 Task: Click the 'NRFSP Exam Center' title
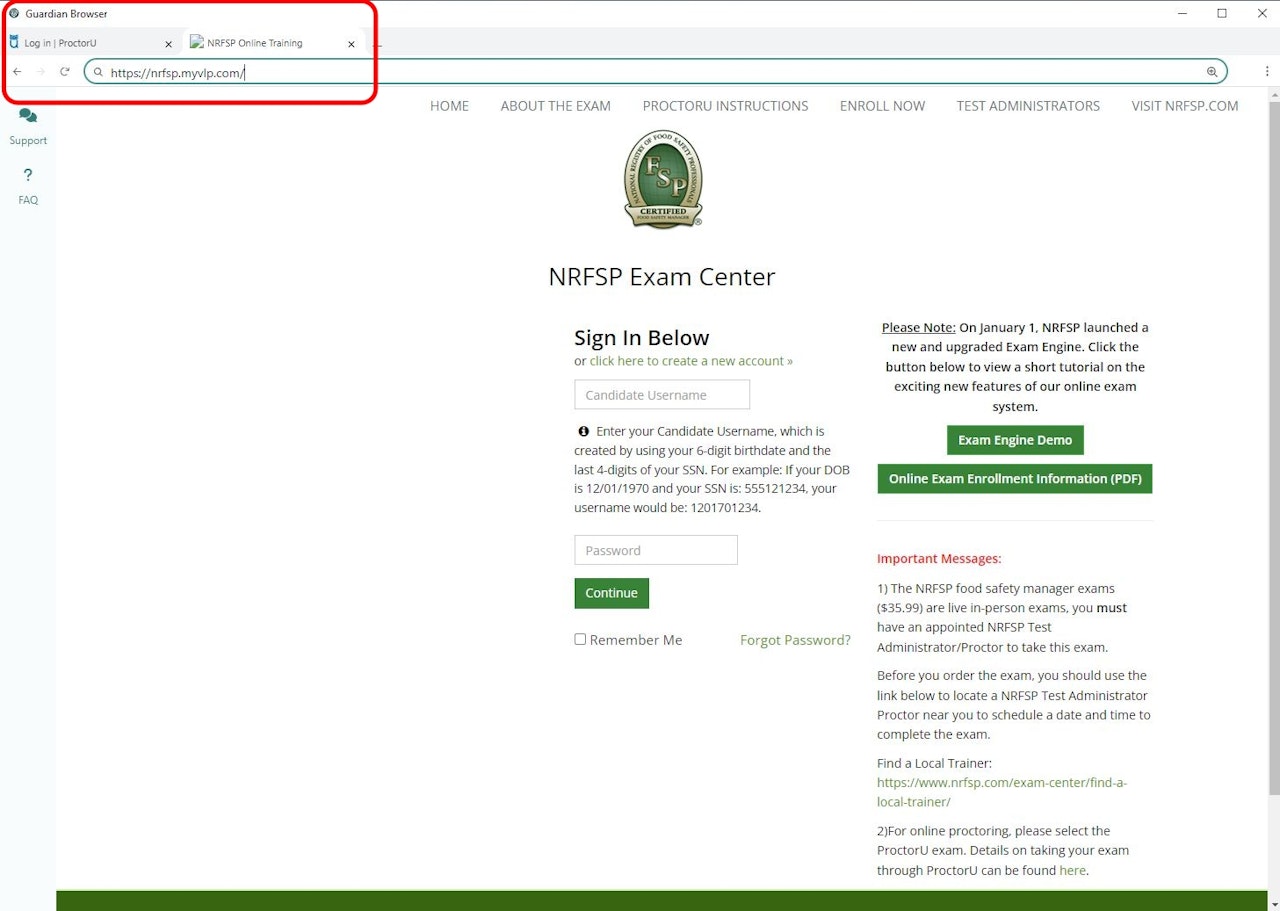click(x=662, y=277)
